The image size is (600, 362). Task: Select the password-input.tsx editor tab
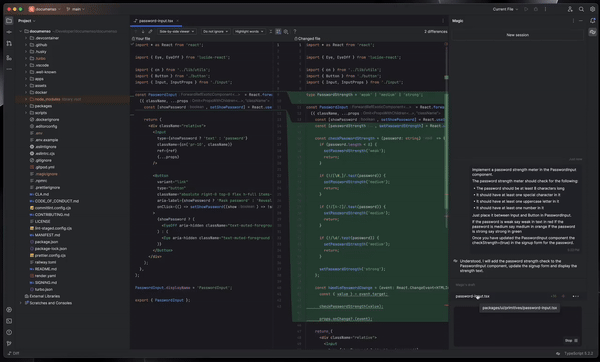[155, 21]
